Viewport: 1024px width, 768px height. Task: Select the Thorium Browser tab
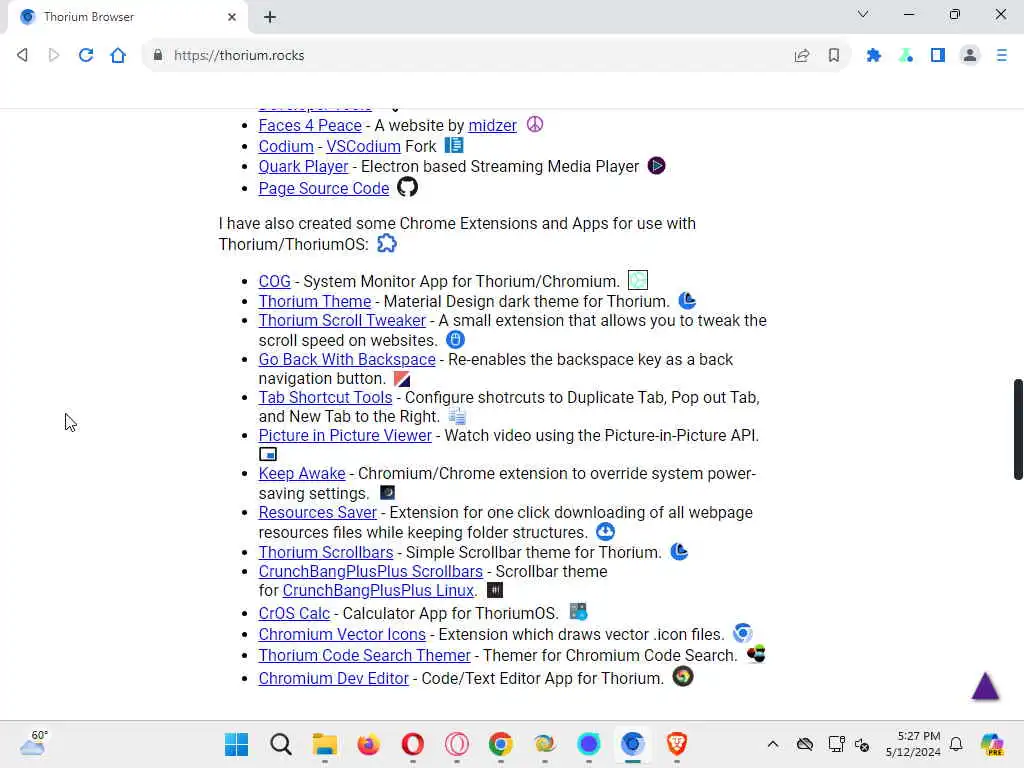click(x=127, y=17)
